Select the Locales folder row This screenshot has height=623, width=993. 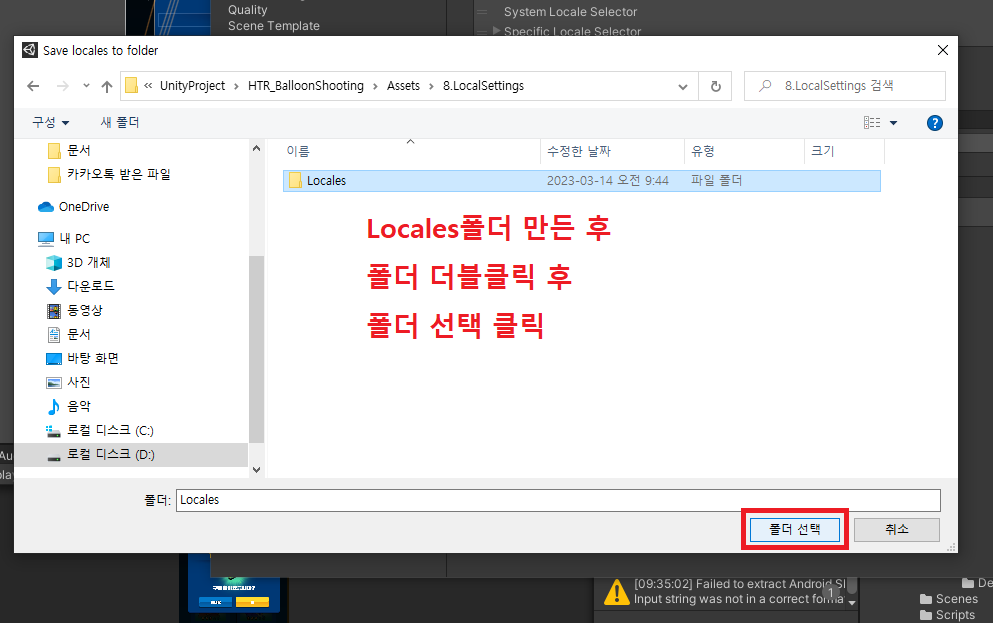[x=581, y=180]
